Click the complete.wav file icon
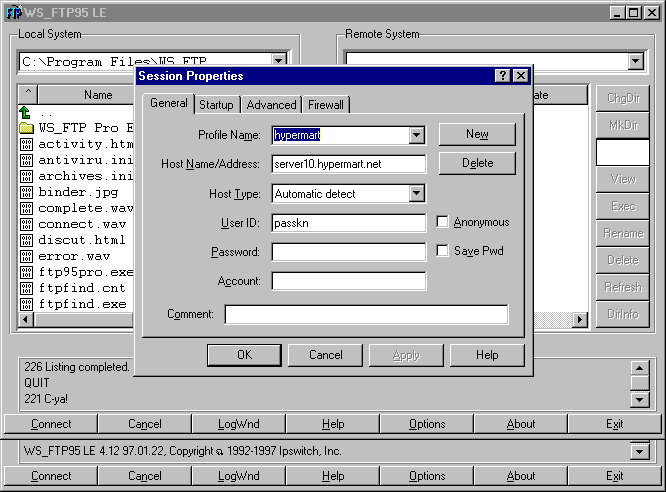Viewport: 666px width, 492px height. tap(26, 208)
